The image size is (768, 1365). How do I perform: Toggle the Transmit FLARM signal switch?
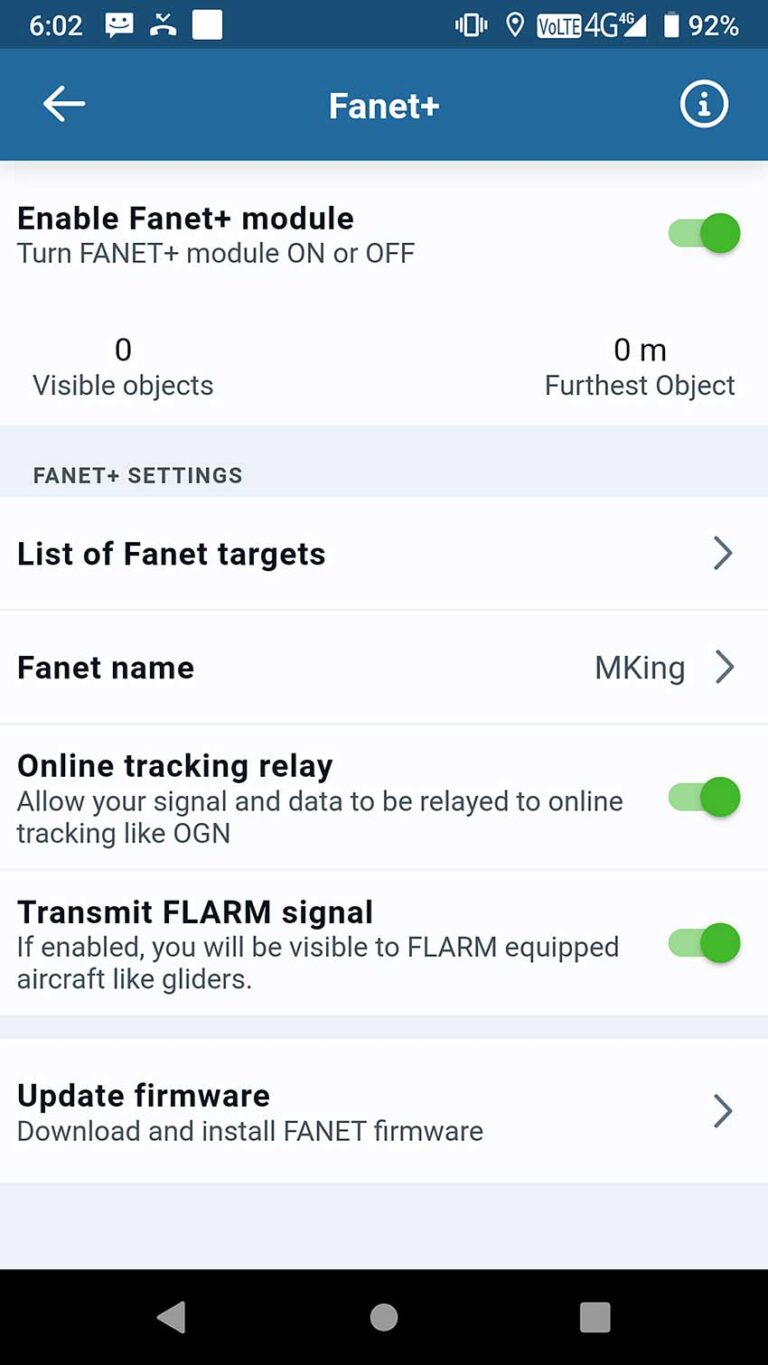[704, 943]
